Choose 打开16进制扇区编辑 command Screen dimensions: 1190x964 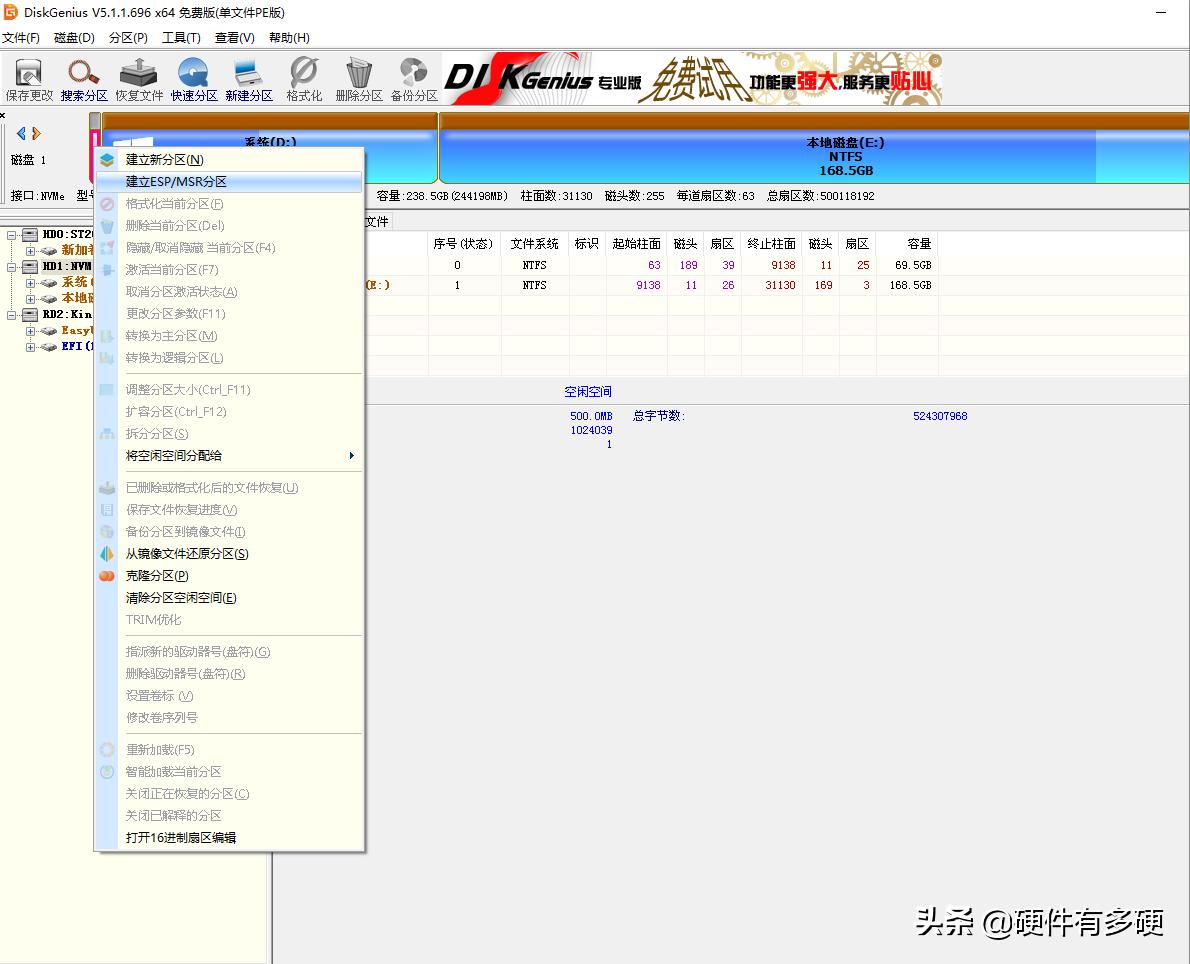[x=180, y=838]
